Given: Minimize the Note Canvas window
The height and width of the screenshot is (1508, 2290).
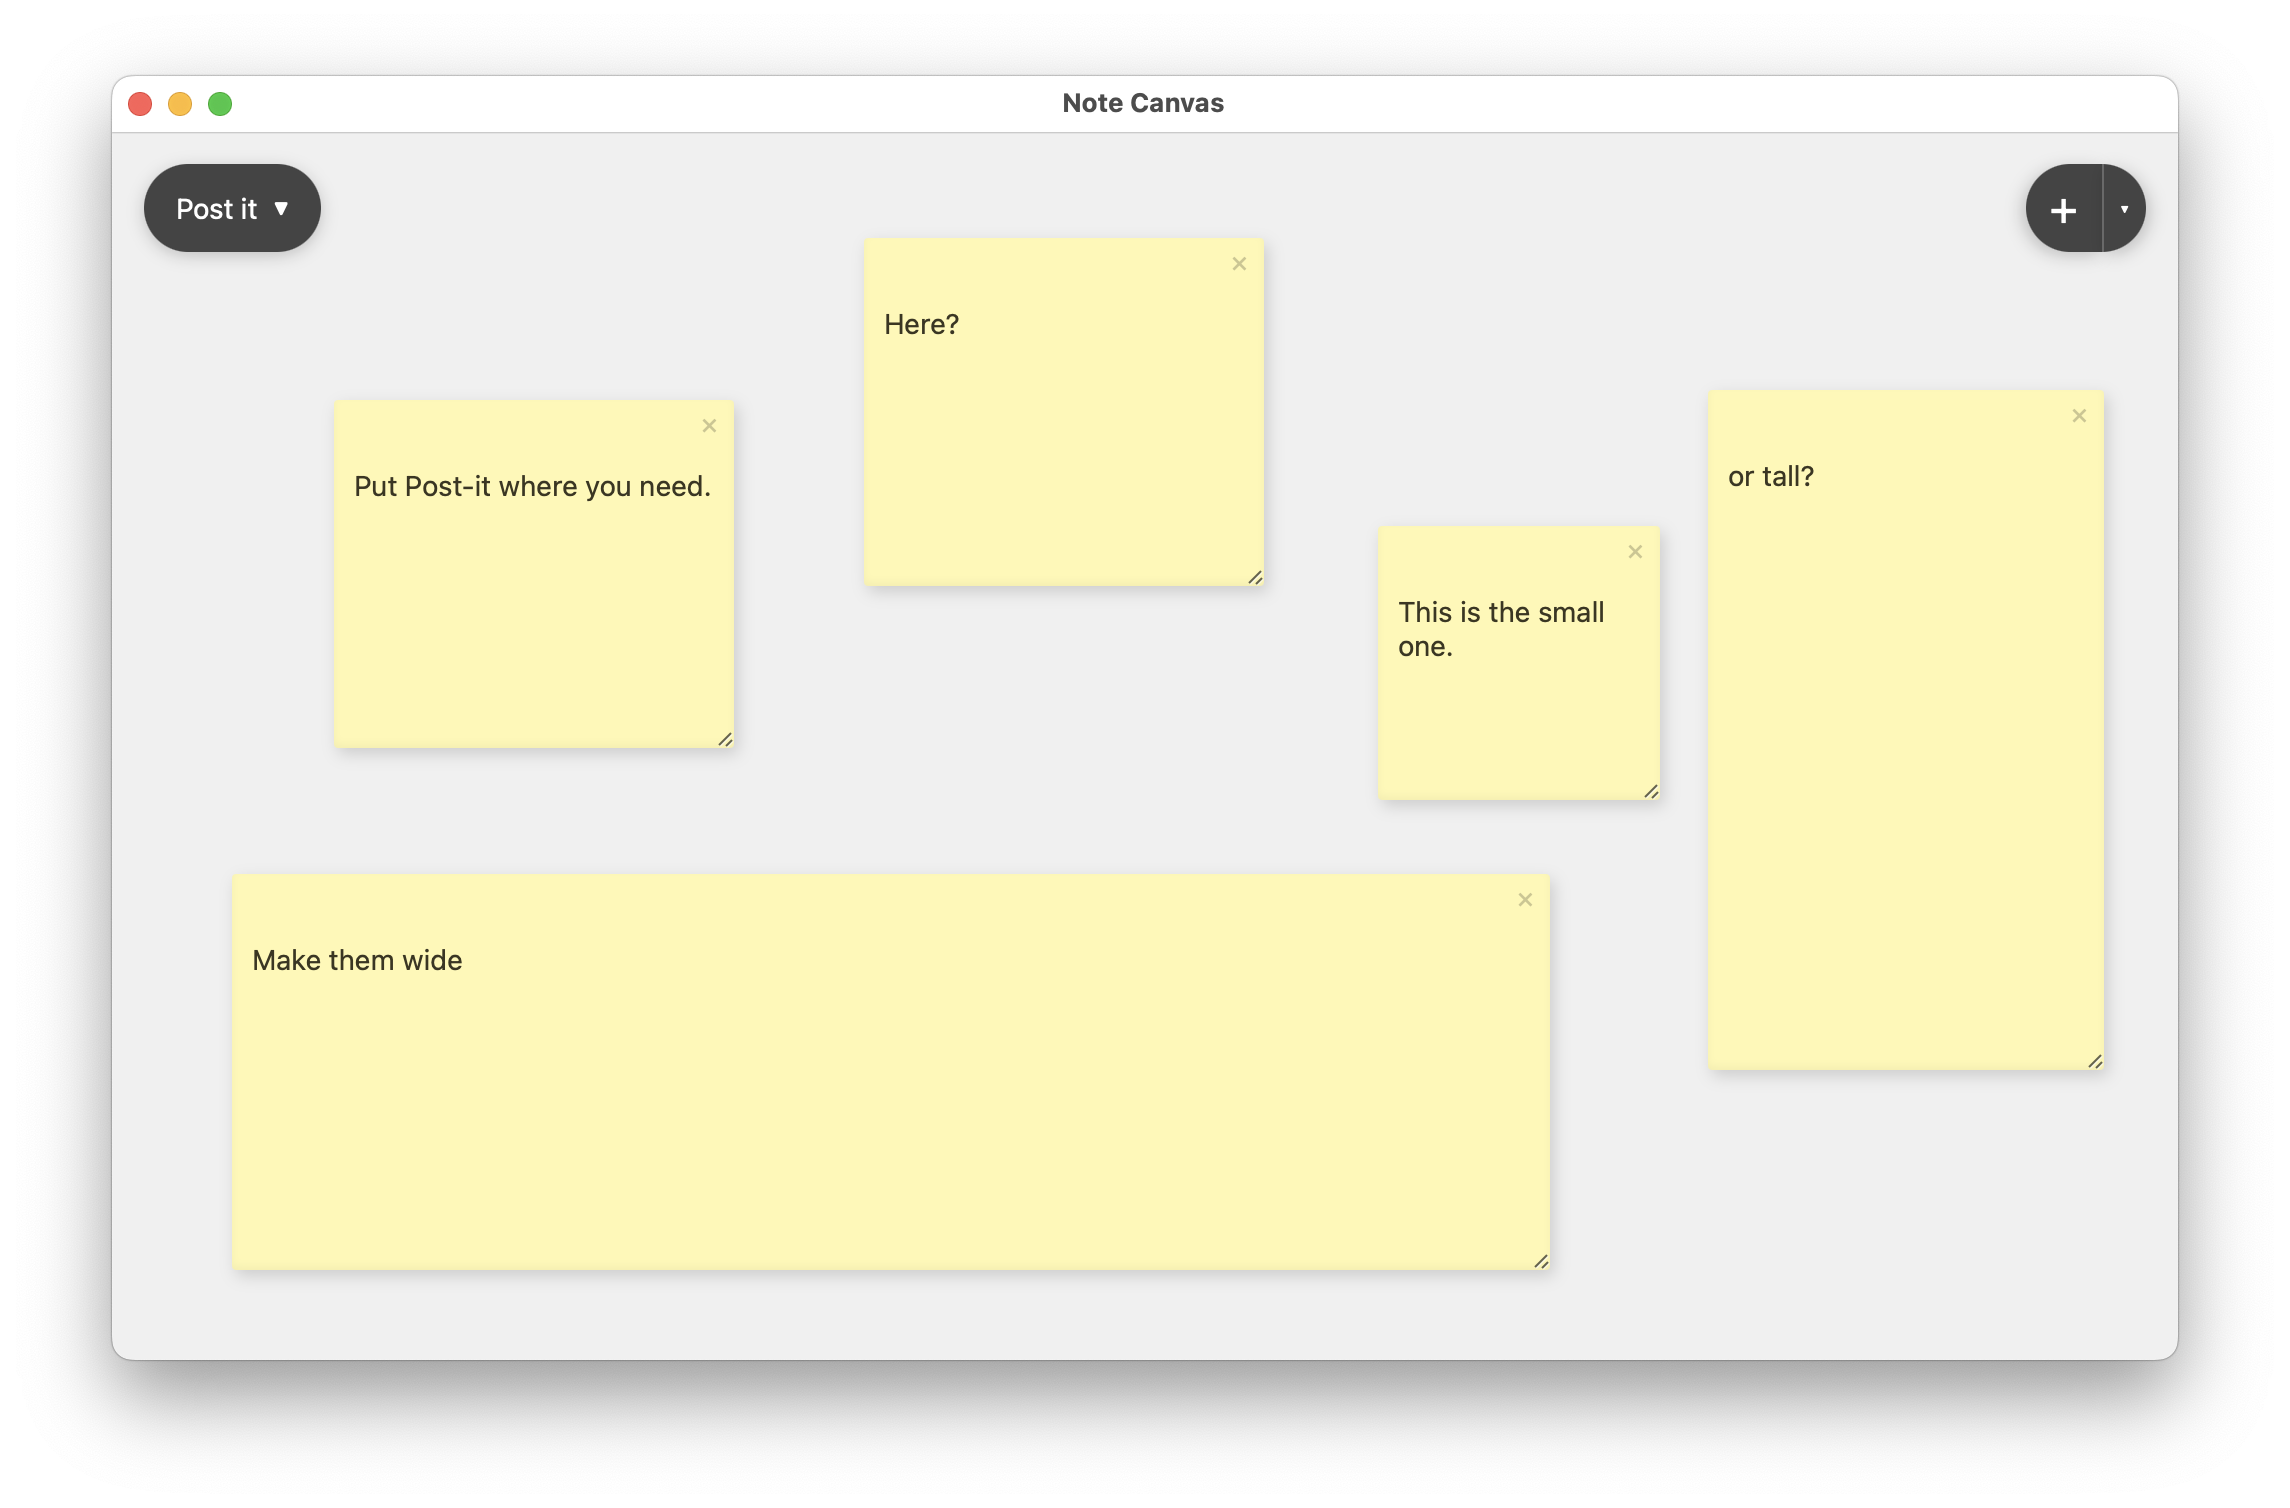Looking at the screenshot, I should click(180, 104).
